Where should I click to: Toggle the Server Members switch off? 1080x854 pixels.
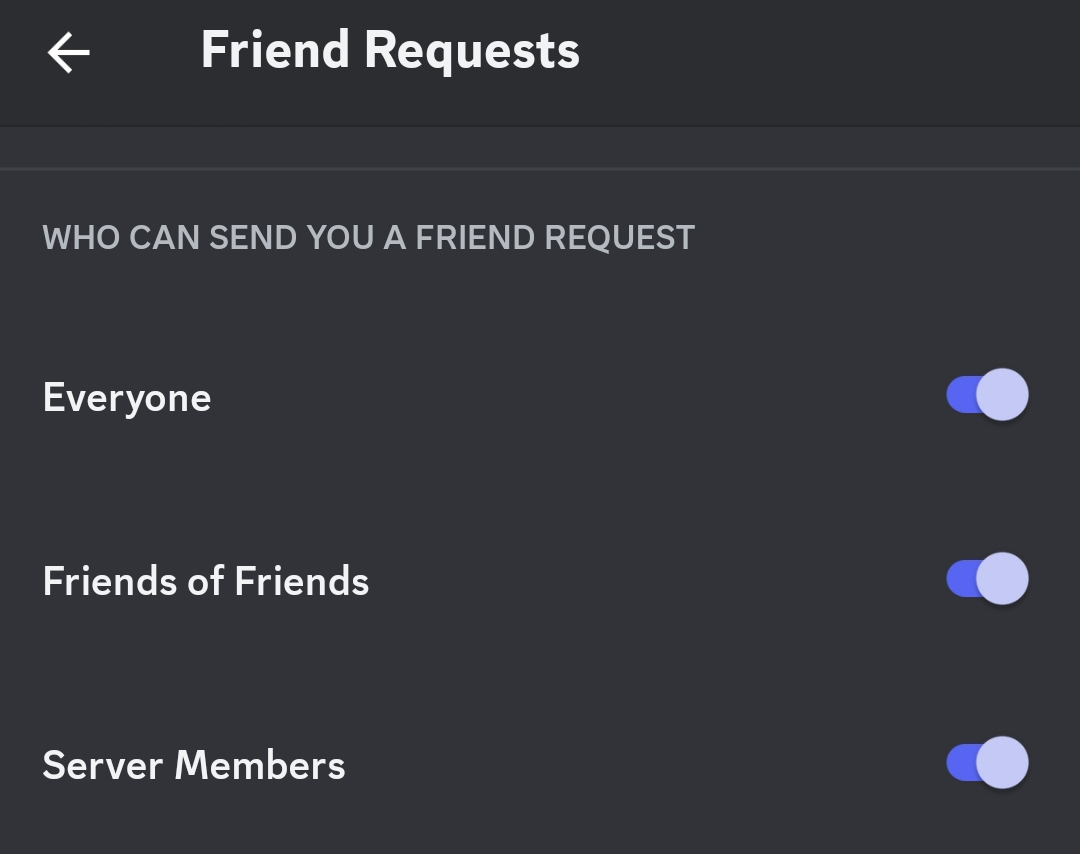click(987, 762)
